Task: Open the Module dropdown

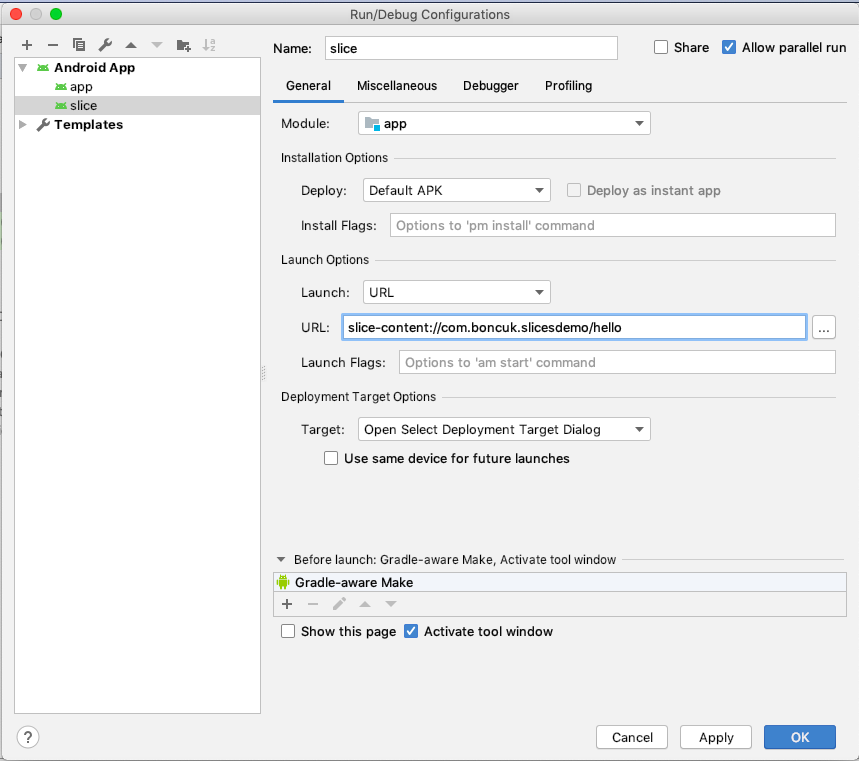Action: (504, 123)
